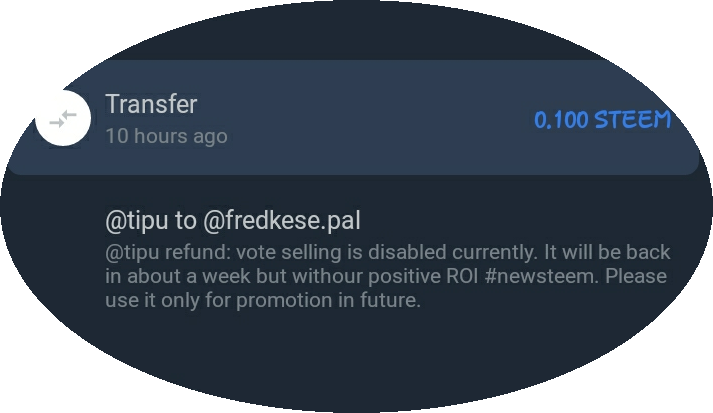Click the word 'Please' in the memo

638,276
